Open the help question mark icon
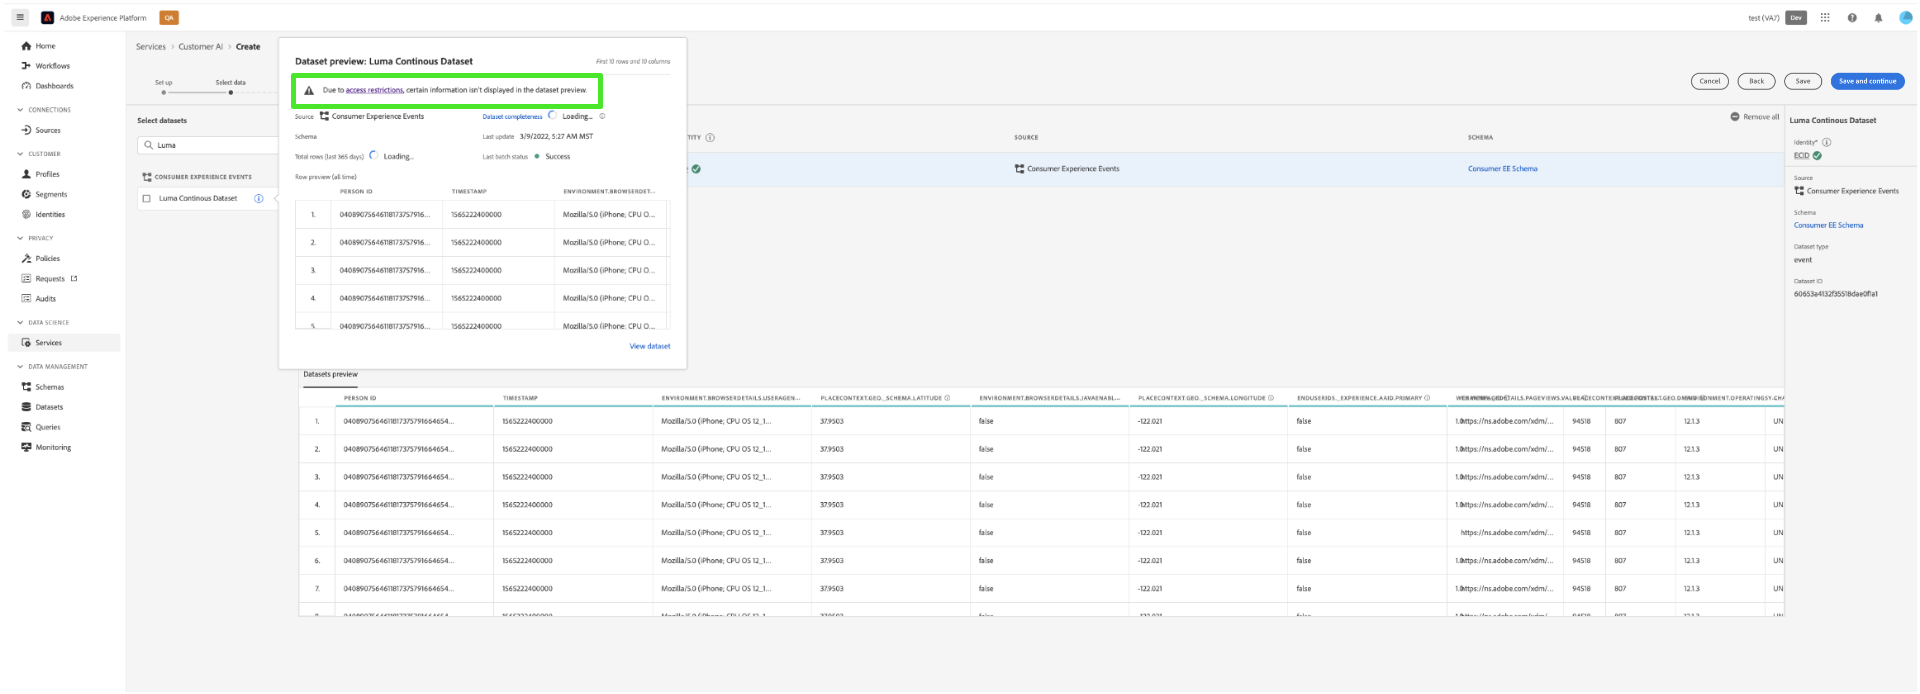Image resolution: width=1920 pixels, height=694 pixels. [x=1852, y=18]
